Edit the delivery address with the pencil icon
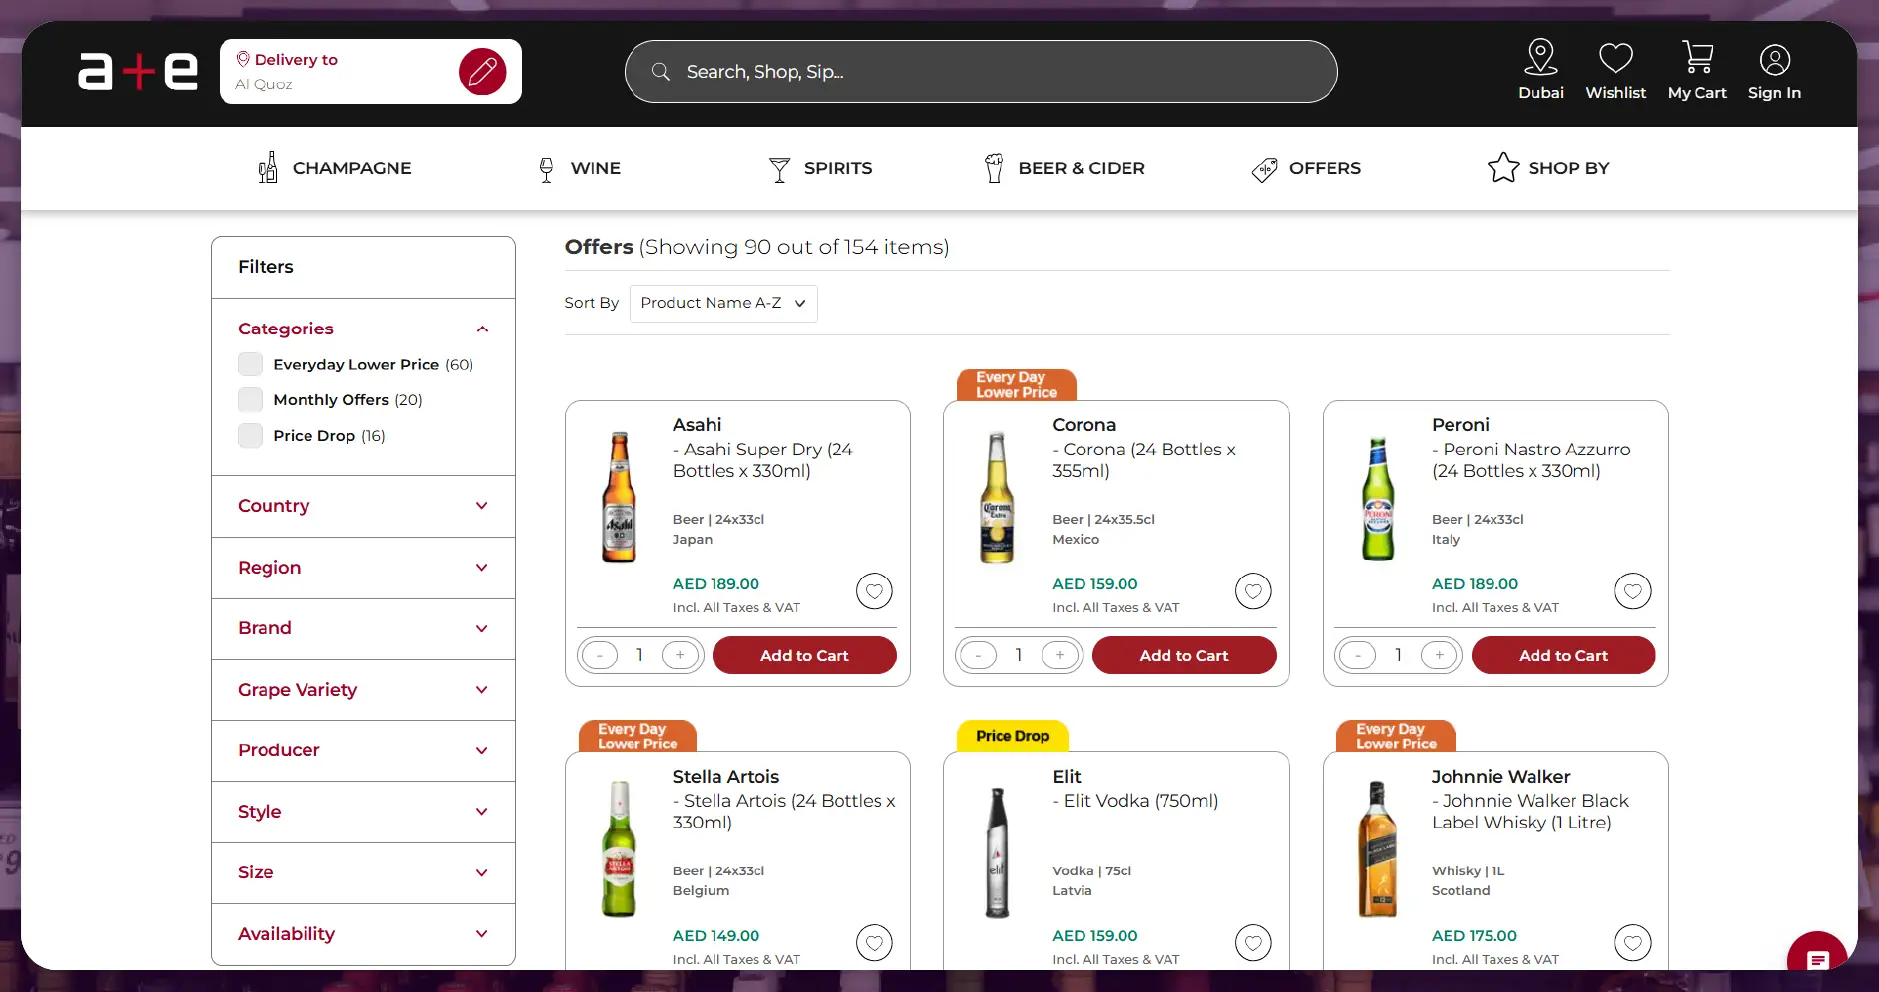Image resolution: width=1879 pixels, height=992 pixels. point(483,71)
